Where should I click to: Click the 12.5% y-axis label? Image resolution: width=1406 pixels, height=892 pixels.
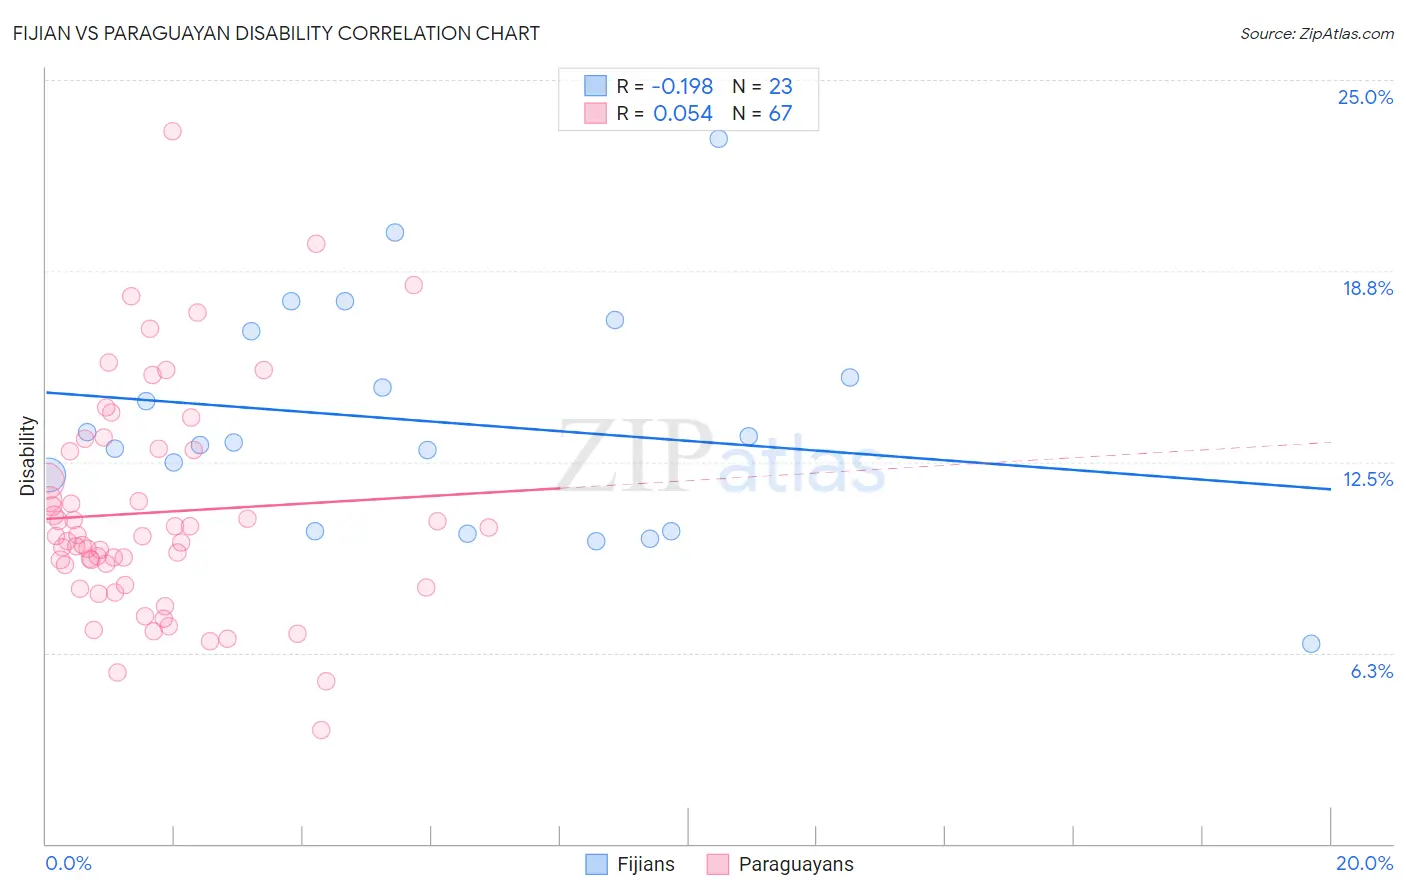point(1367,479)
